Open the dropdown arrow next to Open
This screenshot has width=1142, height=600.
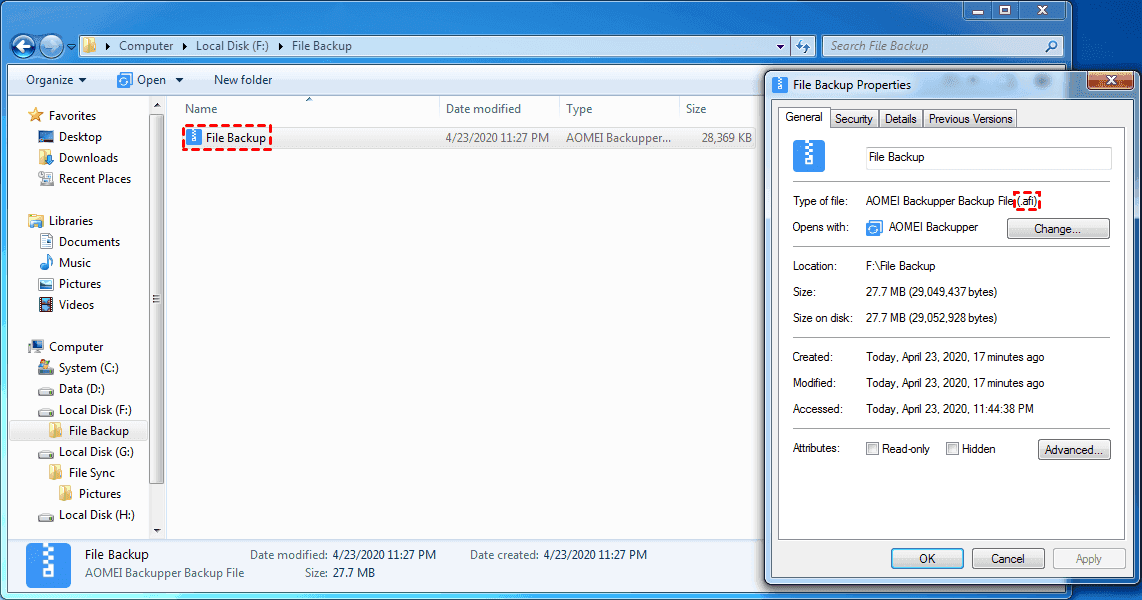pyautogui.click(x=180, y=80)
